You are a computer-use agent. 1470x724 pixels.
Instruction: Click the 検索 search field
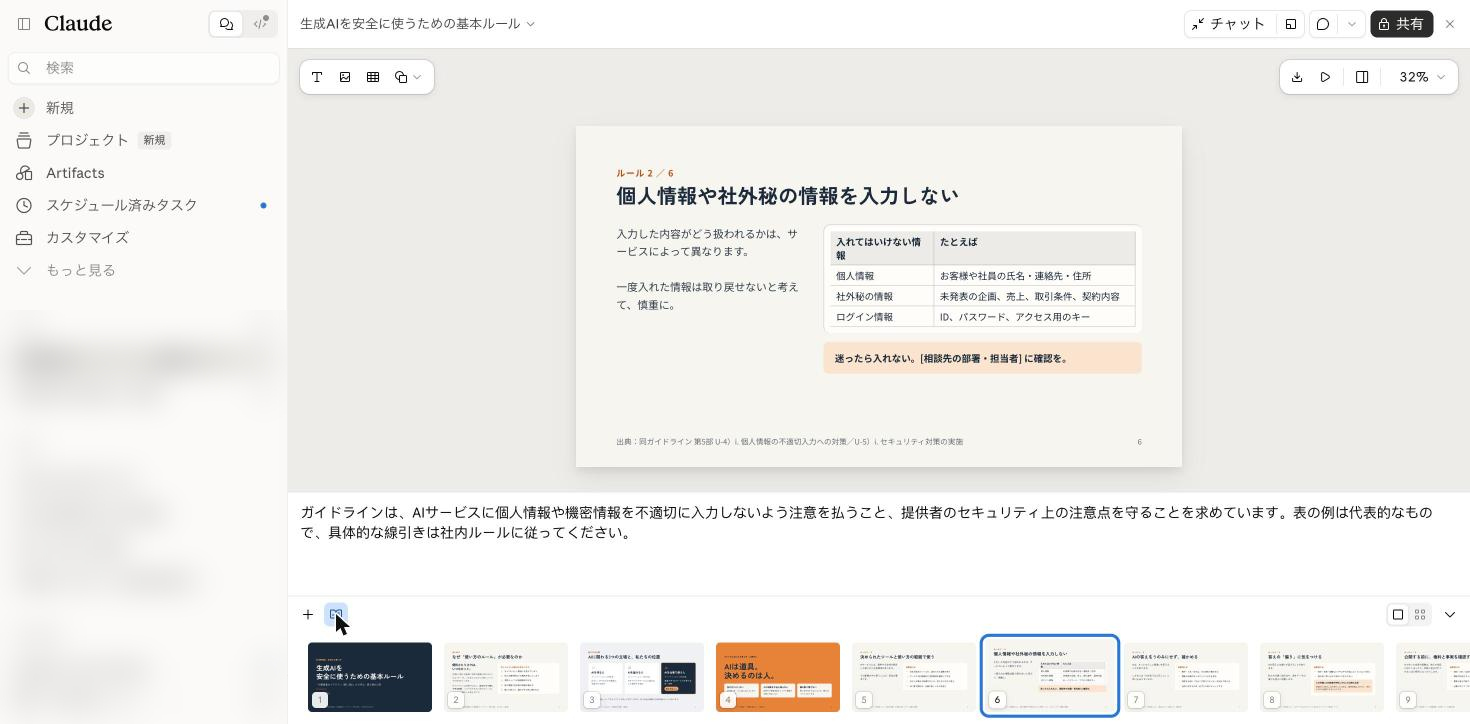coord(144,68)
